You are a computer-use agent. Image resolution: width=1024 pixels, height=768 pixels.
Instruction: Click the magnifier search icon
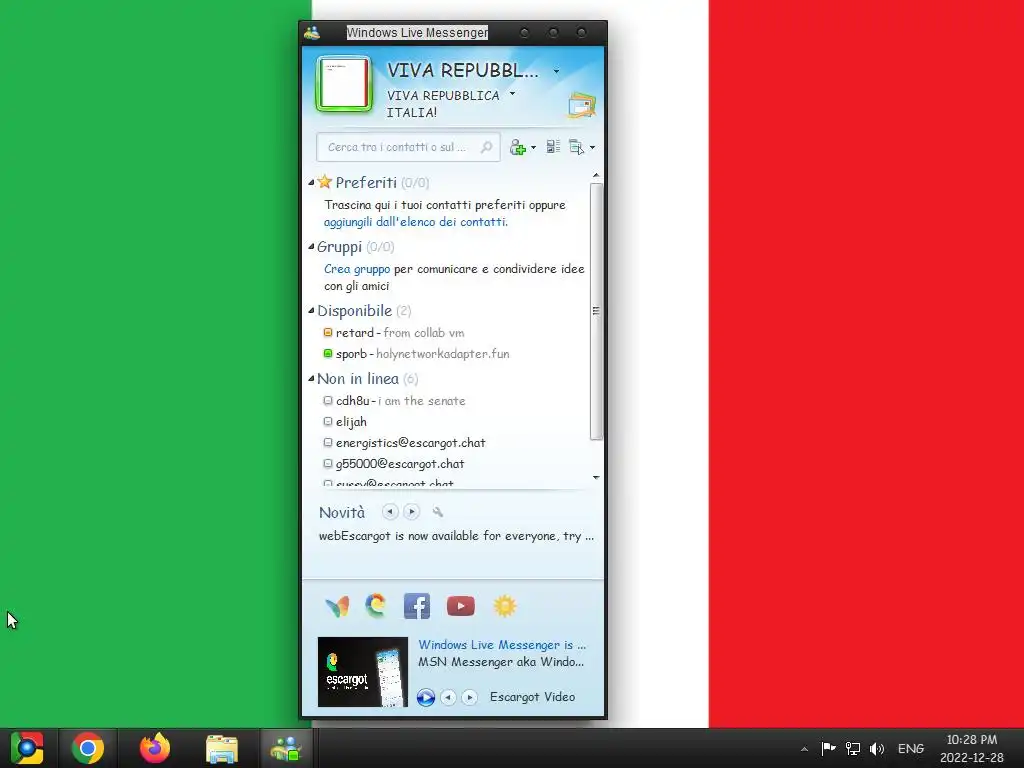[x=486, y=147]
